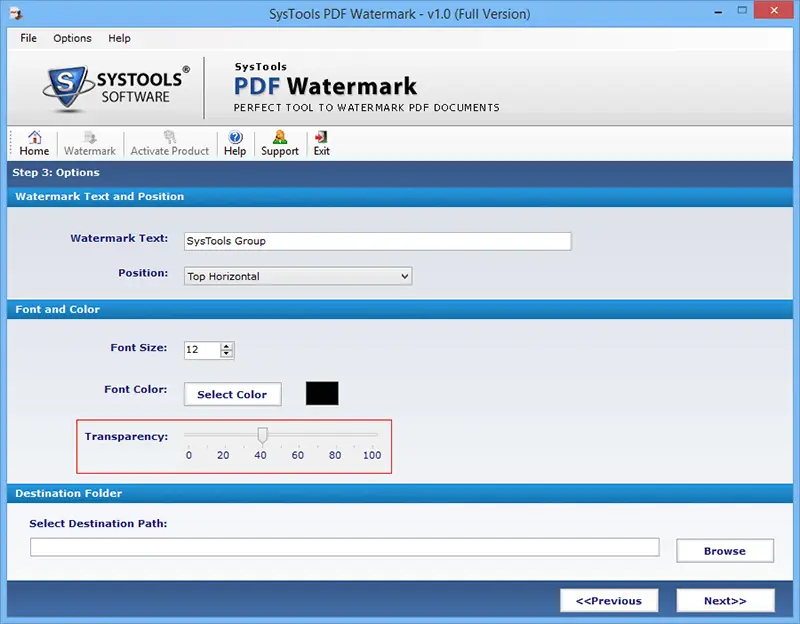The image size is (800, 624).
Task: Click the Watermark Text input field
Action: [378, 241]
